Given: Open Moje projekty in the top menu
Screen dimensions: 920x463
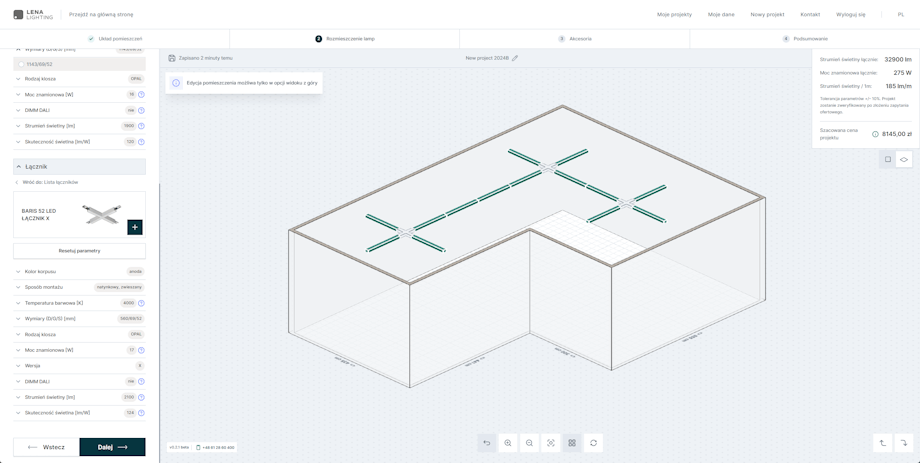Looking at the screenshot, I should [674, 15].
